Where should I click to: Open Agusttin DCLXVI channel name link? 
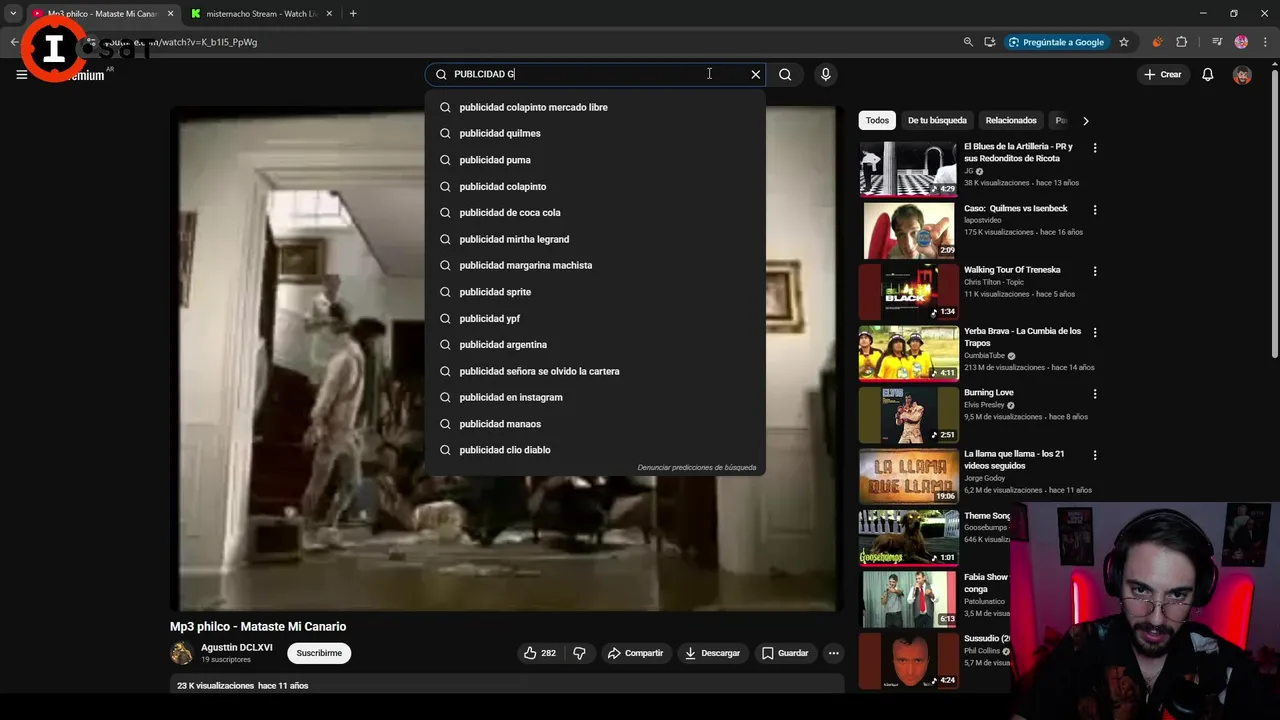point(236,647)
